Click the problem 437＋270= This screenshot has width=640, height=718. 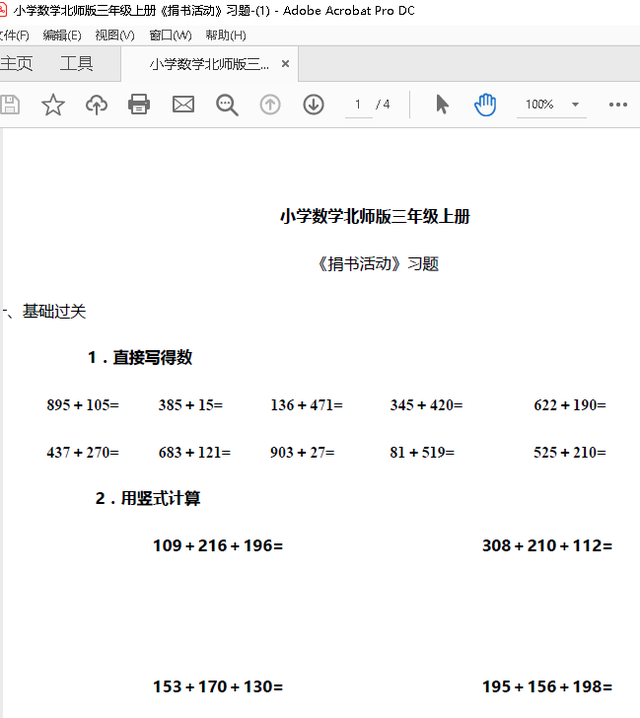[x=83, y=452]
